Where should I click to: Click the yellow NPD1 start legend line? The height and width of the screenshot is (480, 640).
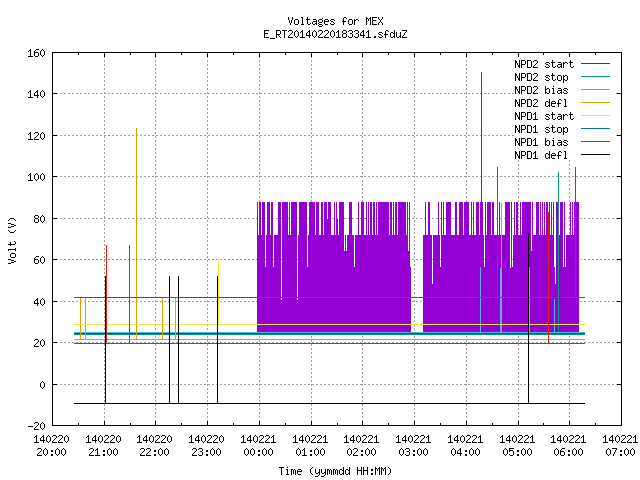pyautogui.click(x=595, y=116)
